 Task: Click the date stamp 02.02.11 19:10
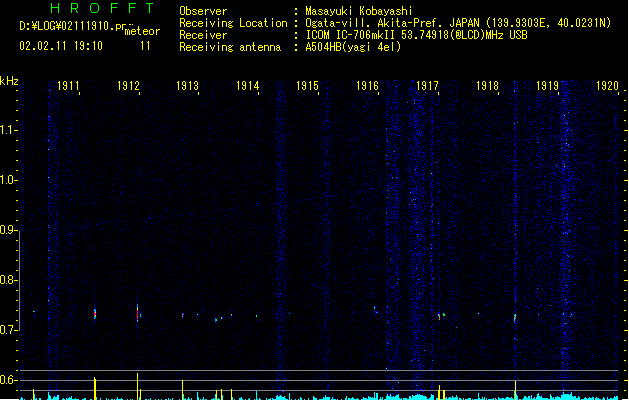[61, 46]
